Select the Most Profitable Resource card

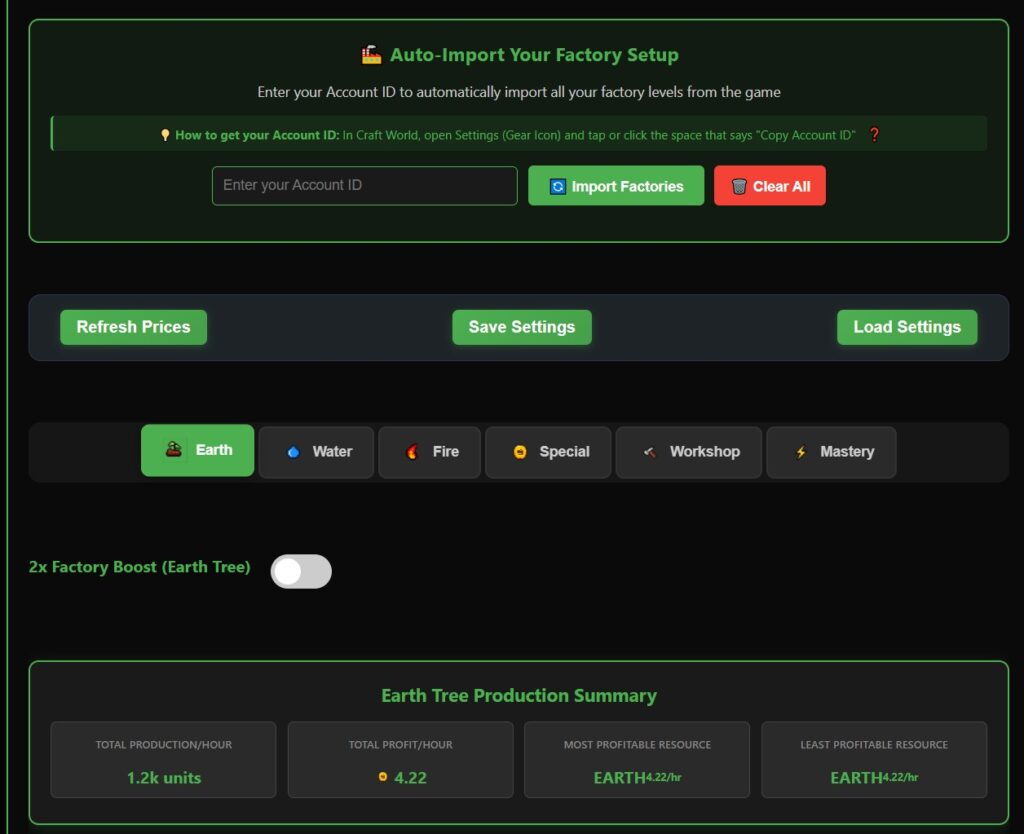(x=636, y=760)
